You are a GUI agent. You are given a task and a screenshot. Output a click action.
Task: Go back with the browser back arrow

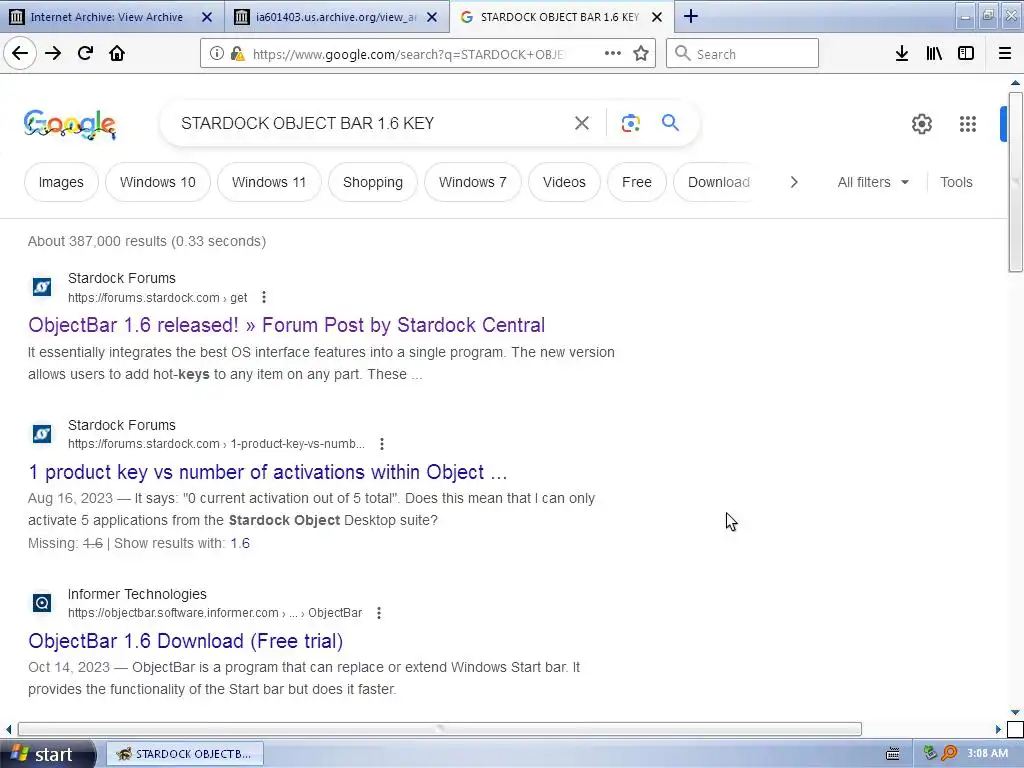click(x=20, y=54)
